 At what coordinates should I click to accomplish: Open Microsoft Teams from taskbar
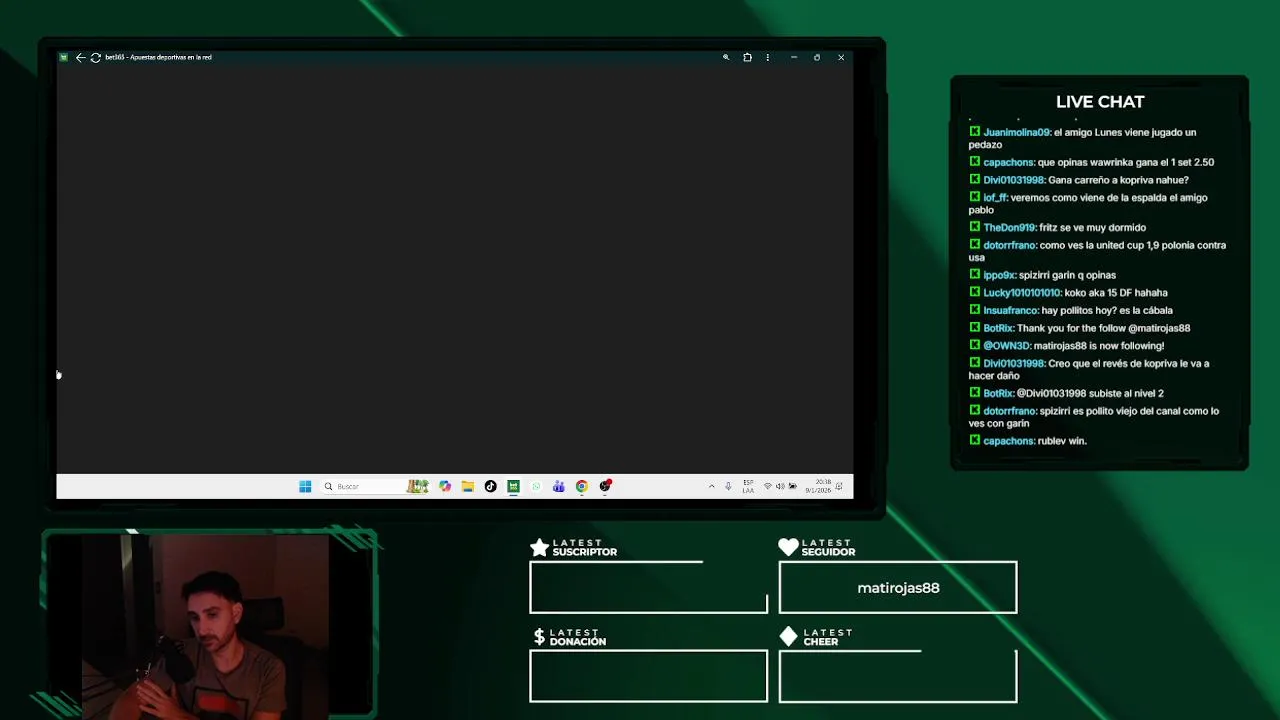pyautogui.click(x=558, y=486)
